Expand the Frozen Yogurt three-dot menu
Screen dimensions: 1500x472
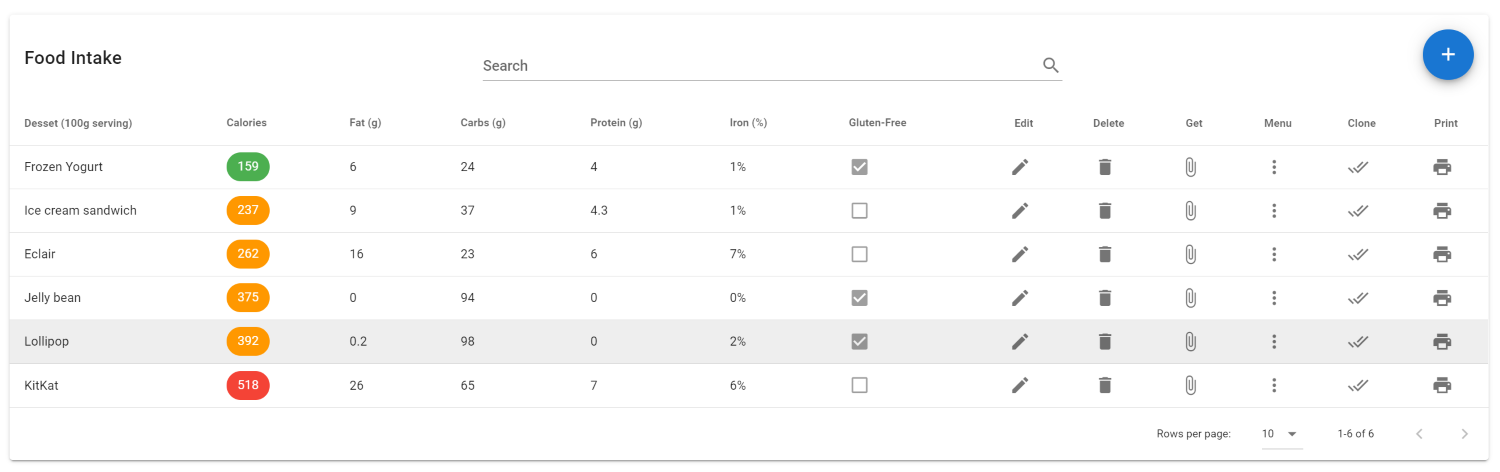[1274, 167]
